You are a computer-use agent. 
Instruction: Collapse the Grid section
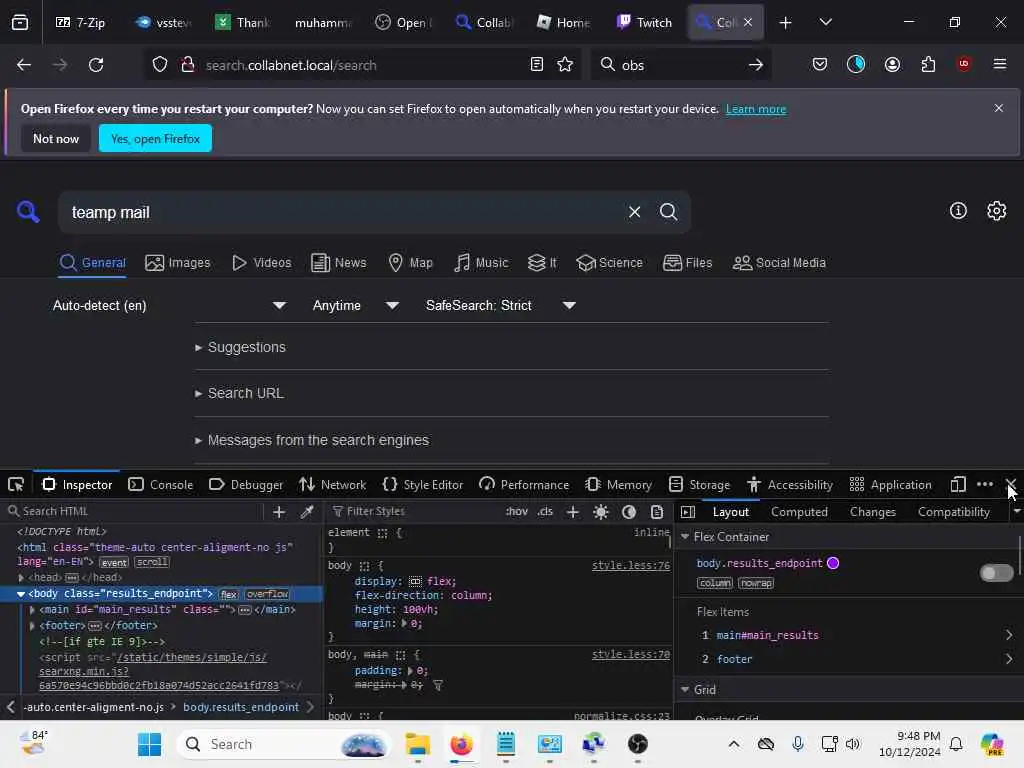pyautogui.click(x=685, y=690)
